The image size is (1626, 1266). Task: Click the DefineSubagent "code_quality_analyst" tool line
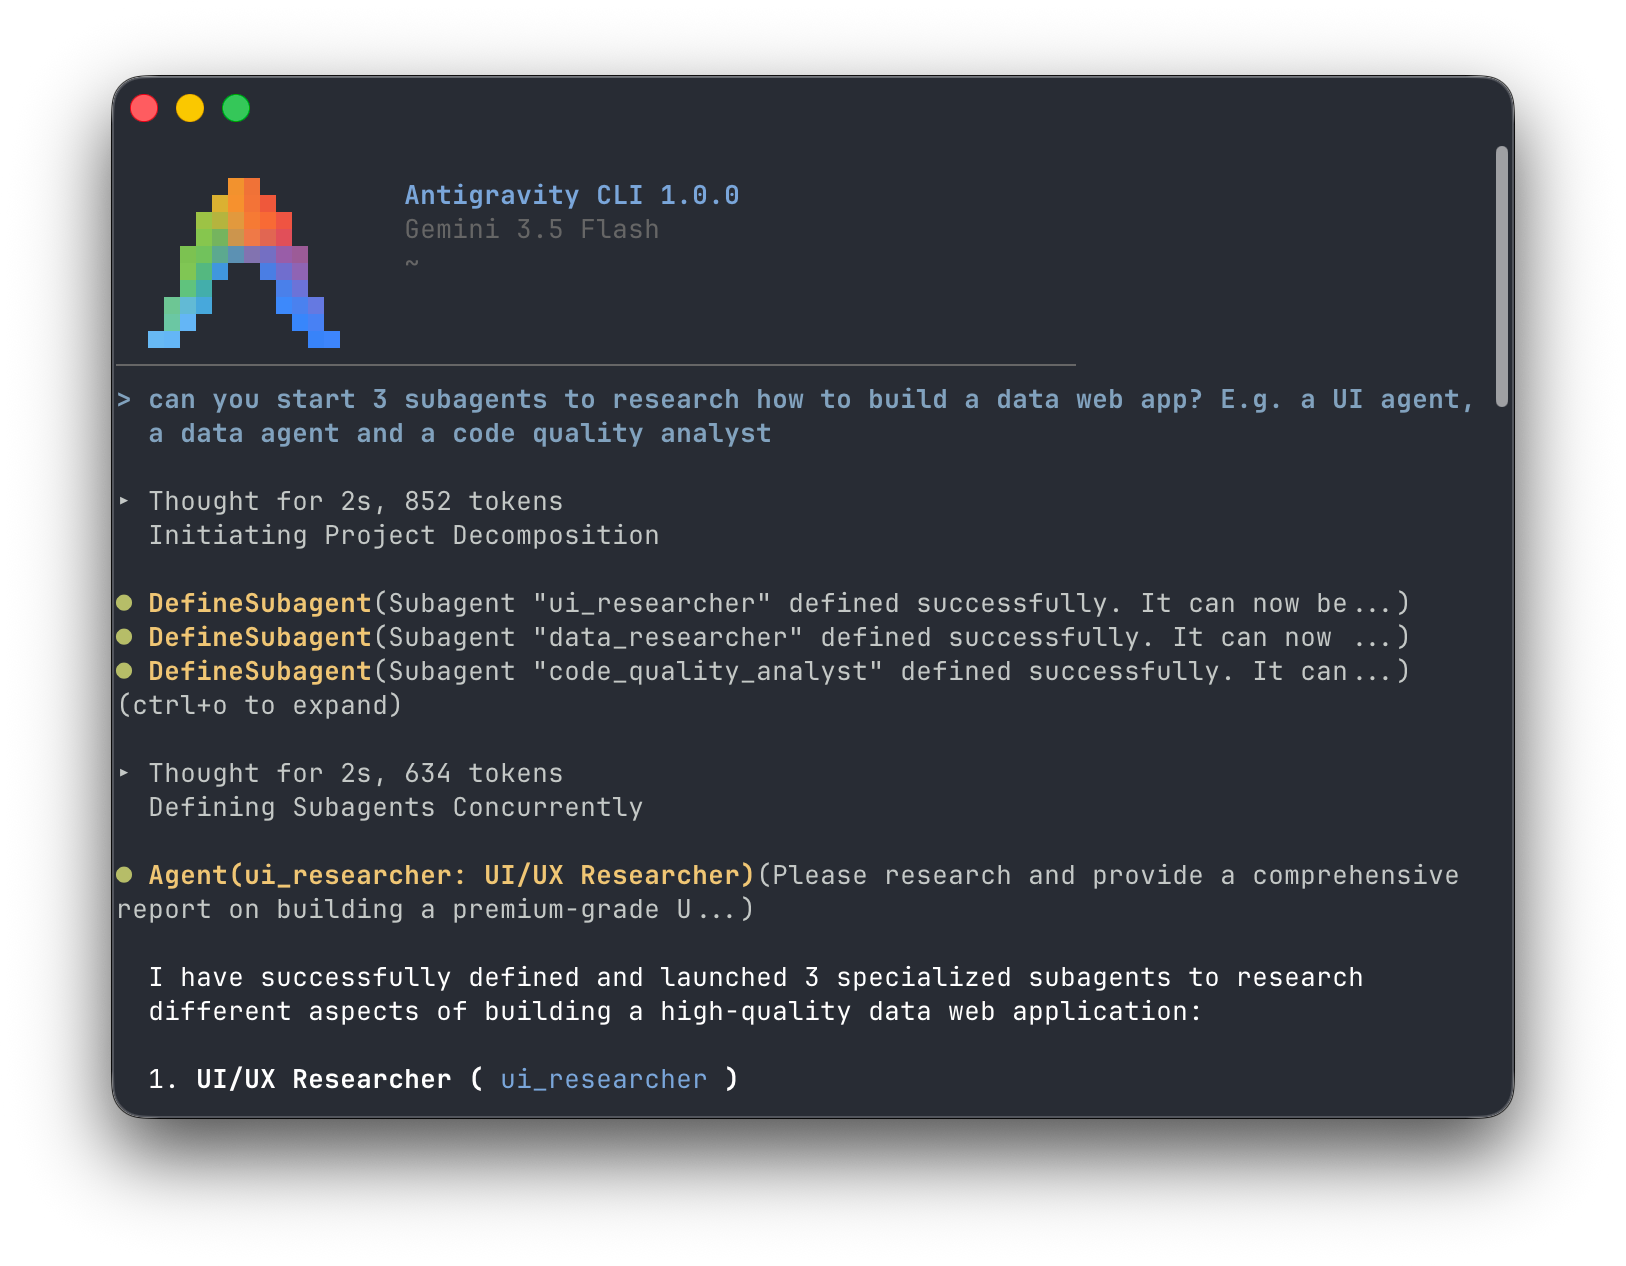[764, 671]
